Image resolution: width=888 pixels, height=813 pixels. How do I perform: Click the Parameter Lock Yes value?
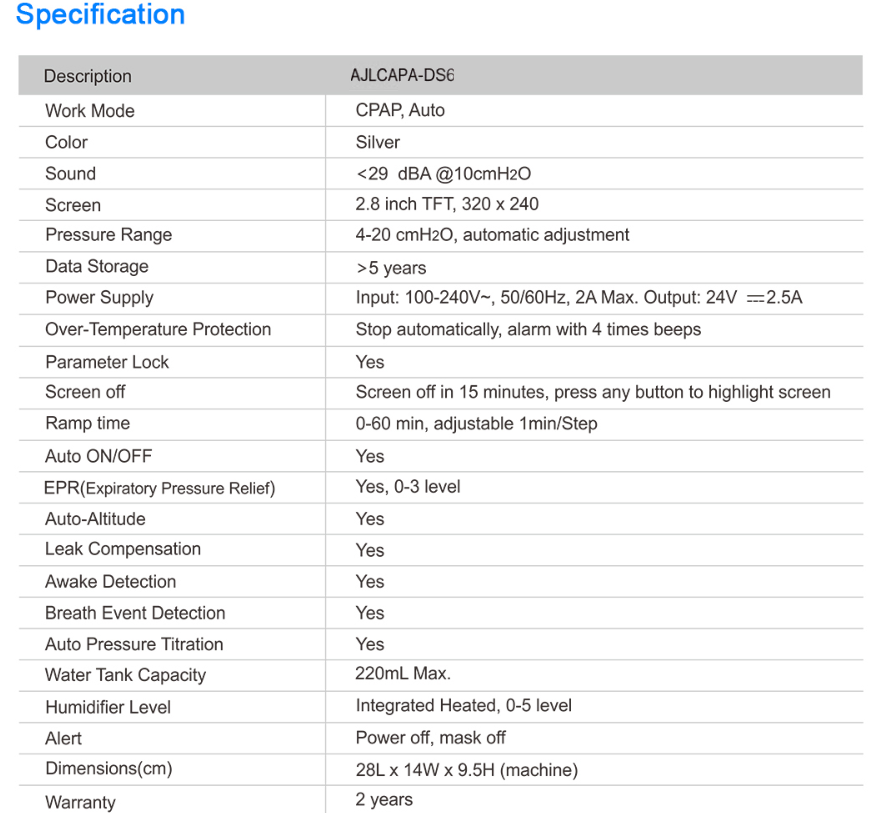coord(370,362)
